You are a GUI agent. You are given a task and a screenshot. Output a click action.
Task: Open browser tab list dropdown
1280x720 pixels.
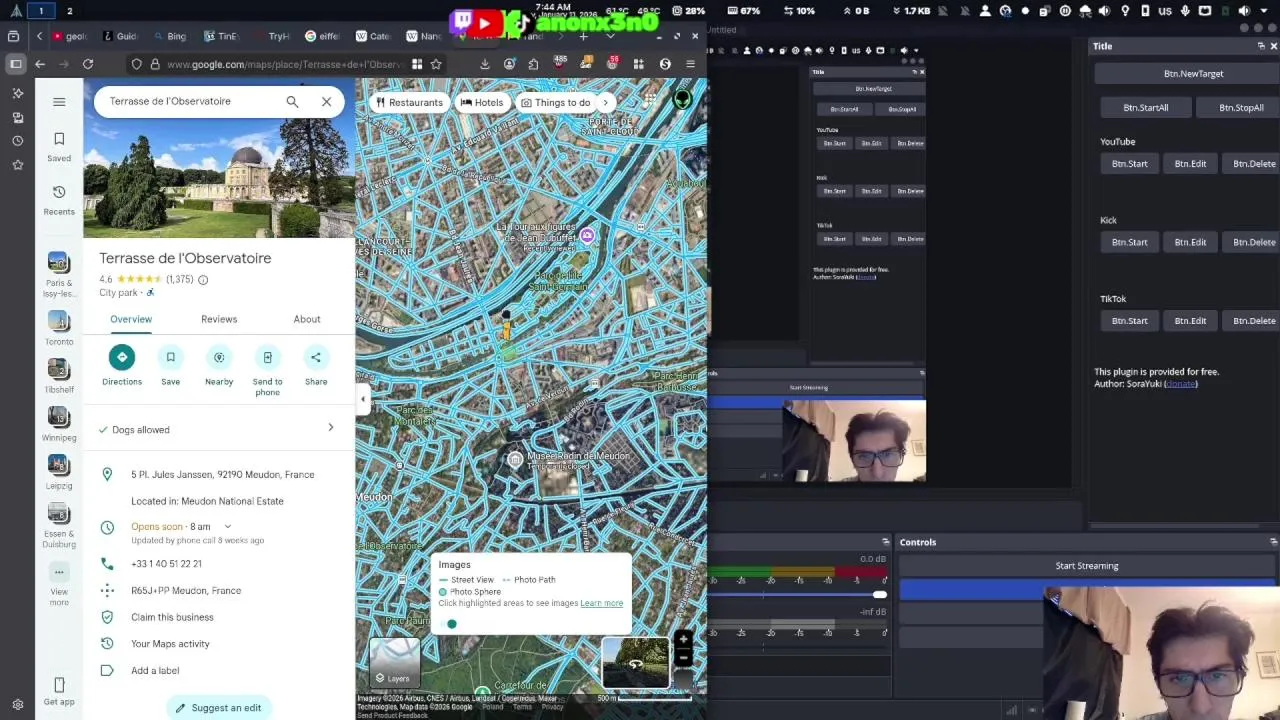pyautogui.click(x=610, y=36)
